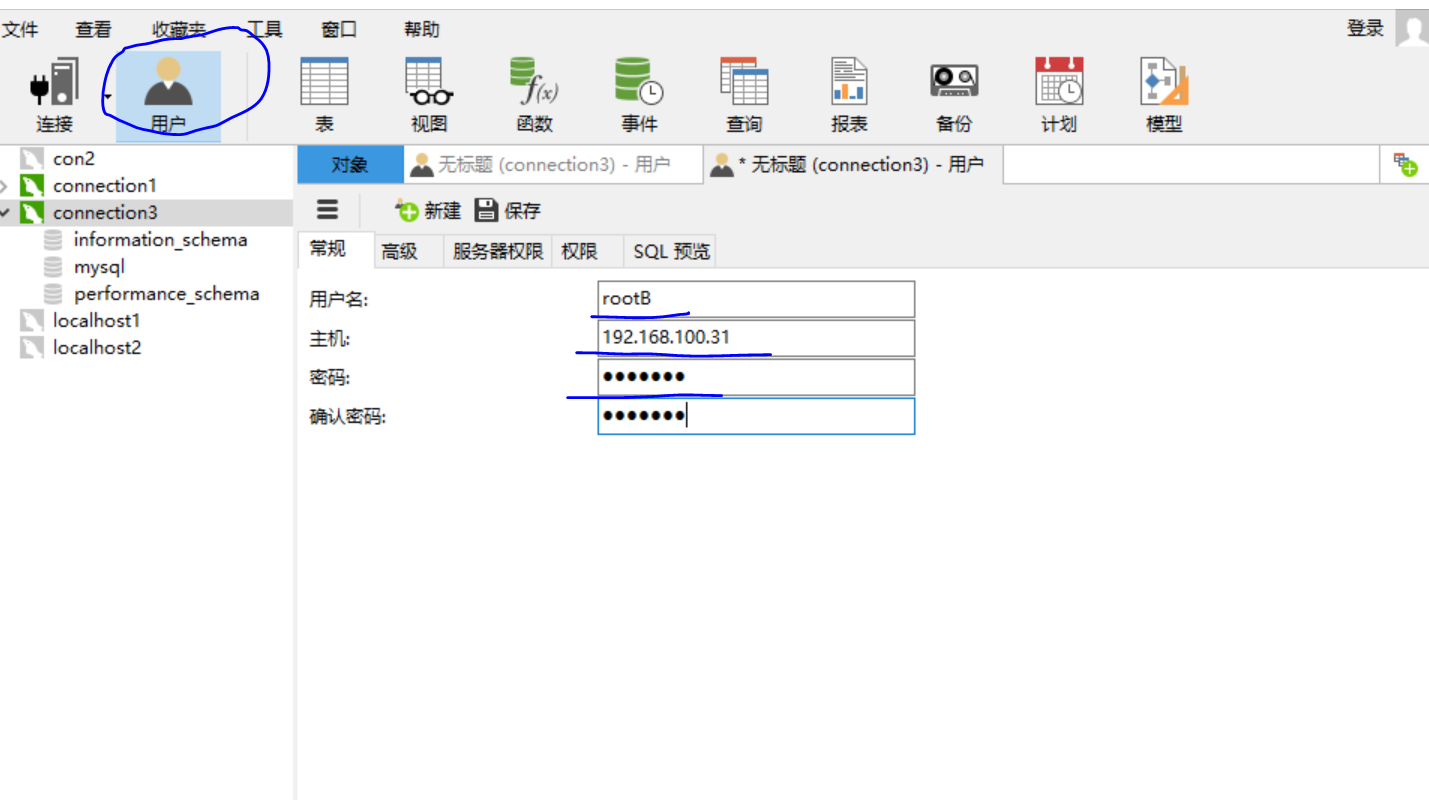Open the 工具 tools menu
Screen dimensions: 1429x800
coord(264,30)
